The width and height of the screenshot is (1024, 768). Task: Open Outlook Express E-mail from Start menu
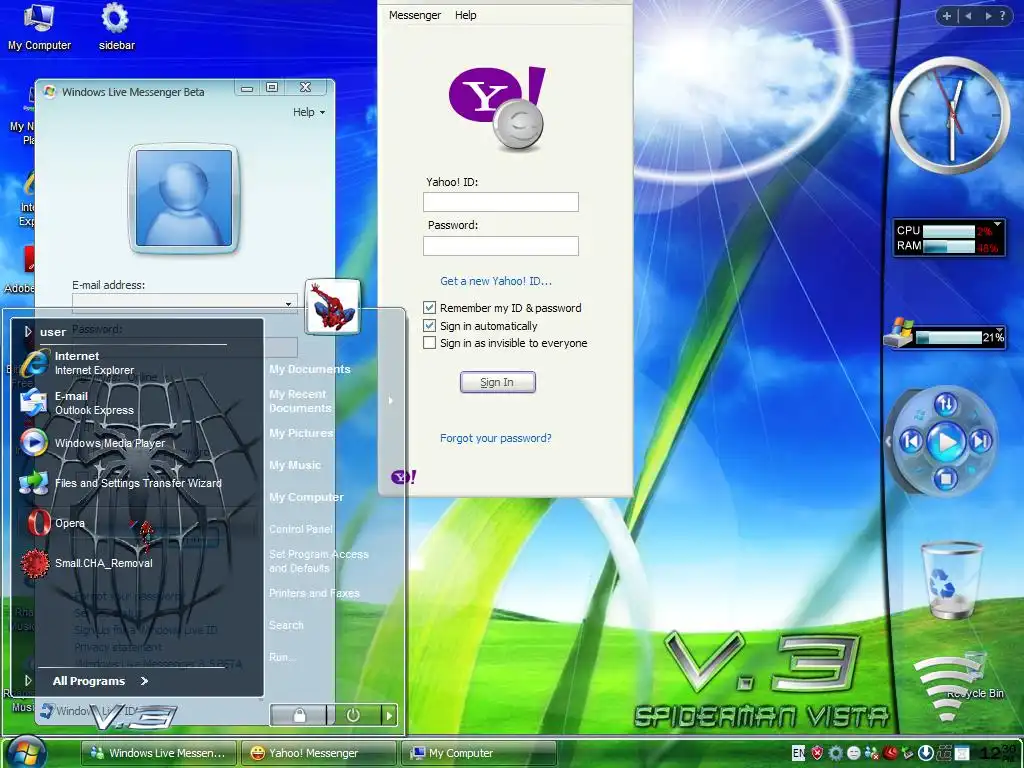click(x=77, y=403)
